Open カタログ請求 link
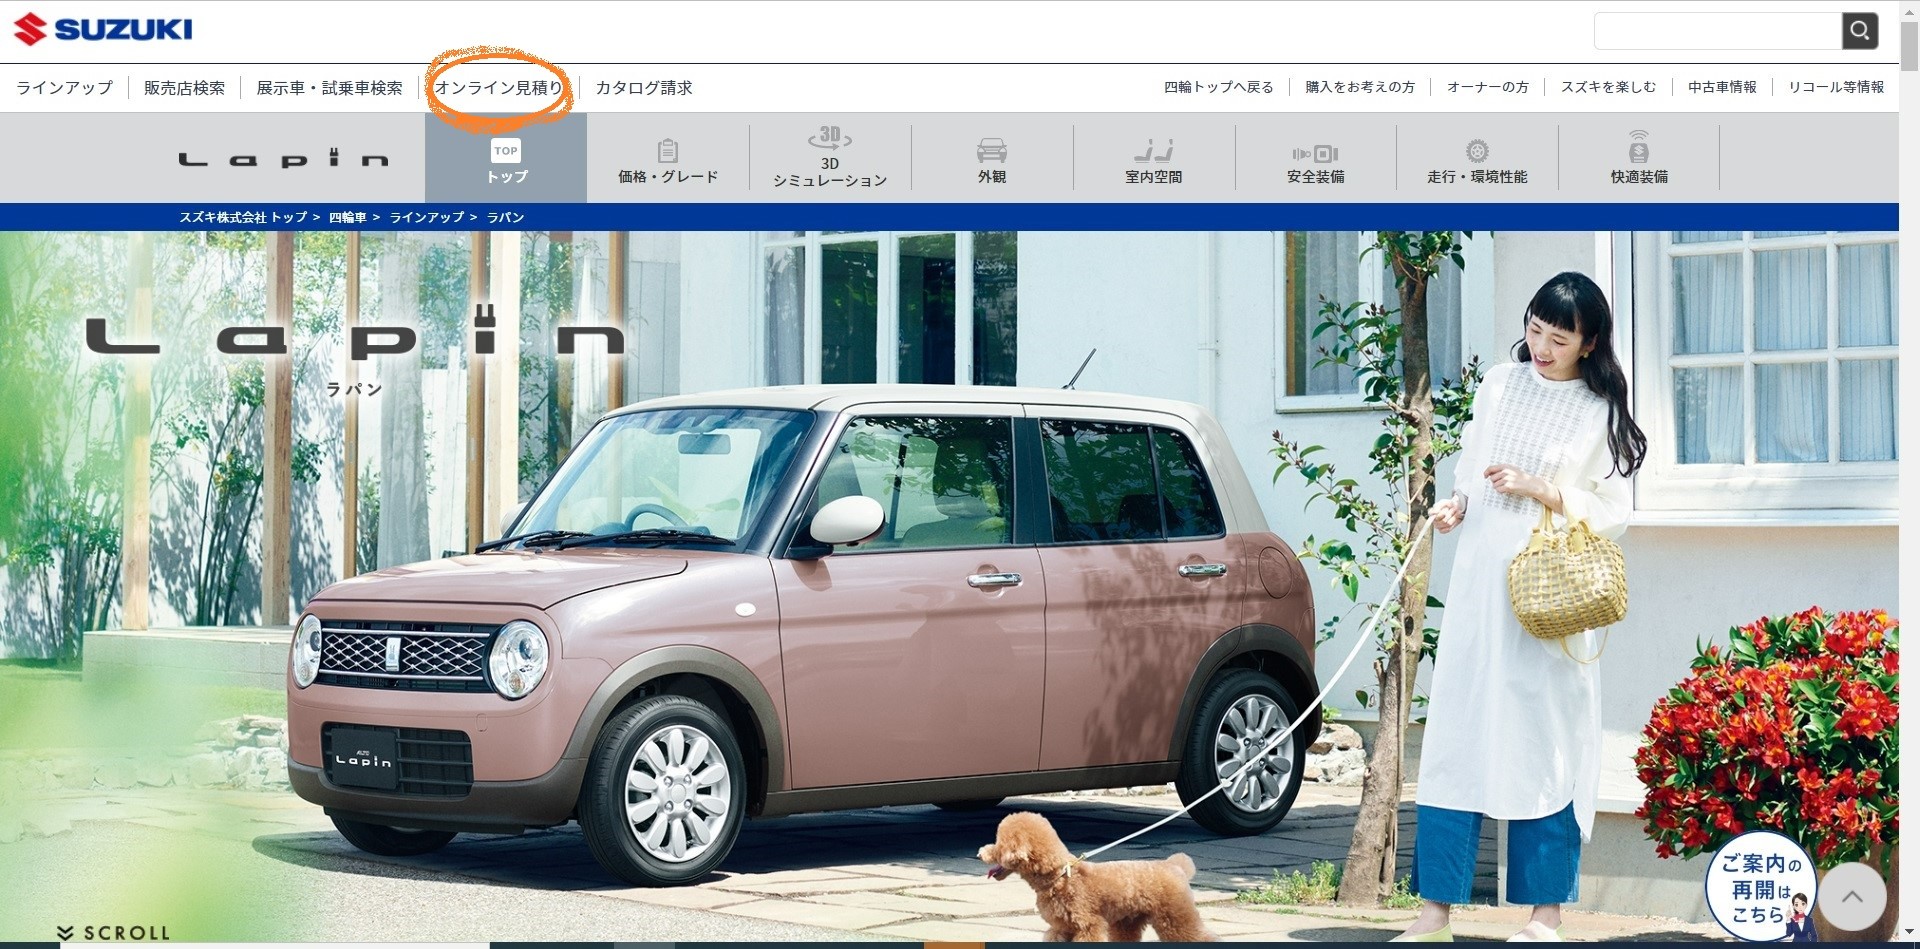The height and width of the screenshot is (949, 1920). (644, 88)
